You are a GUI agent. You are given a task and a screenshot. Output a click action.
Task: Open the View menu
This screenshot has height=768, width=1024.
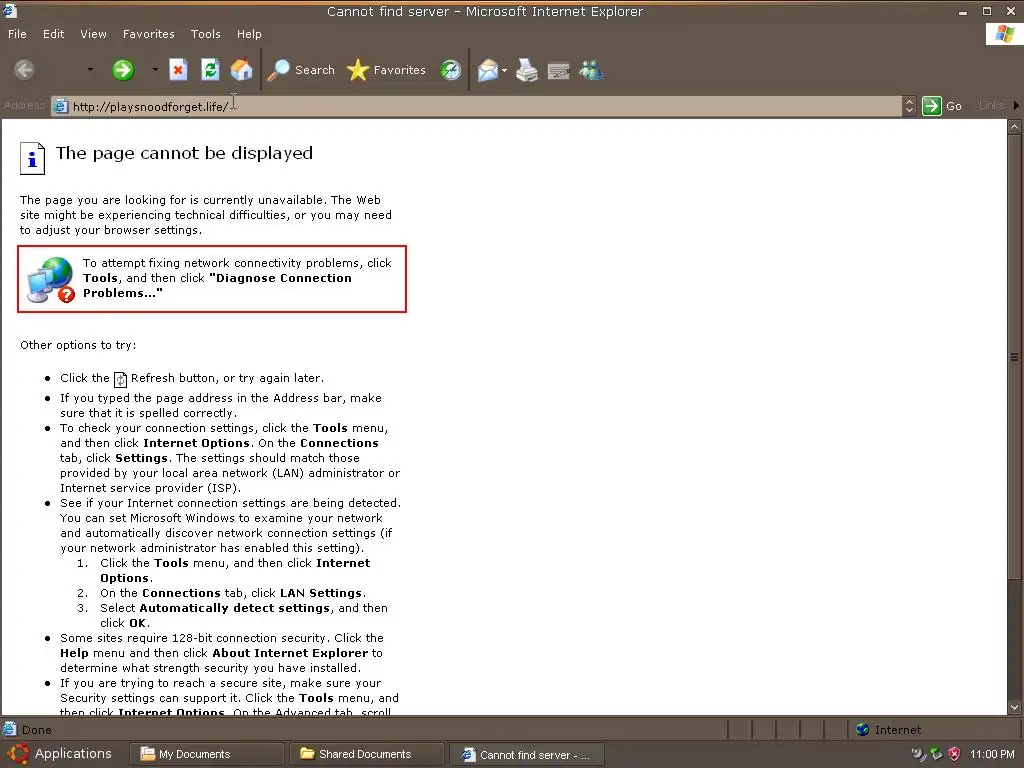click(93, 34)
